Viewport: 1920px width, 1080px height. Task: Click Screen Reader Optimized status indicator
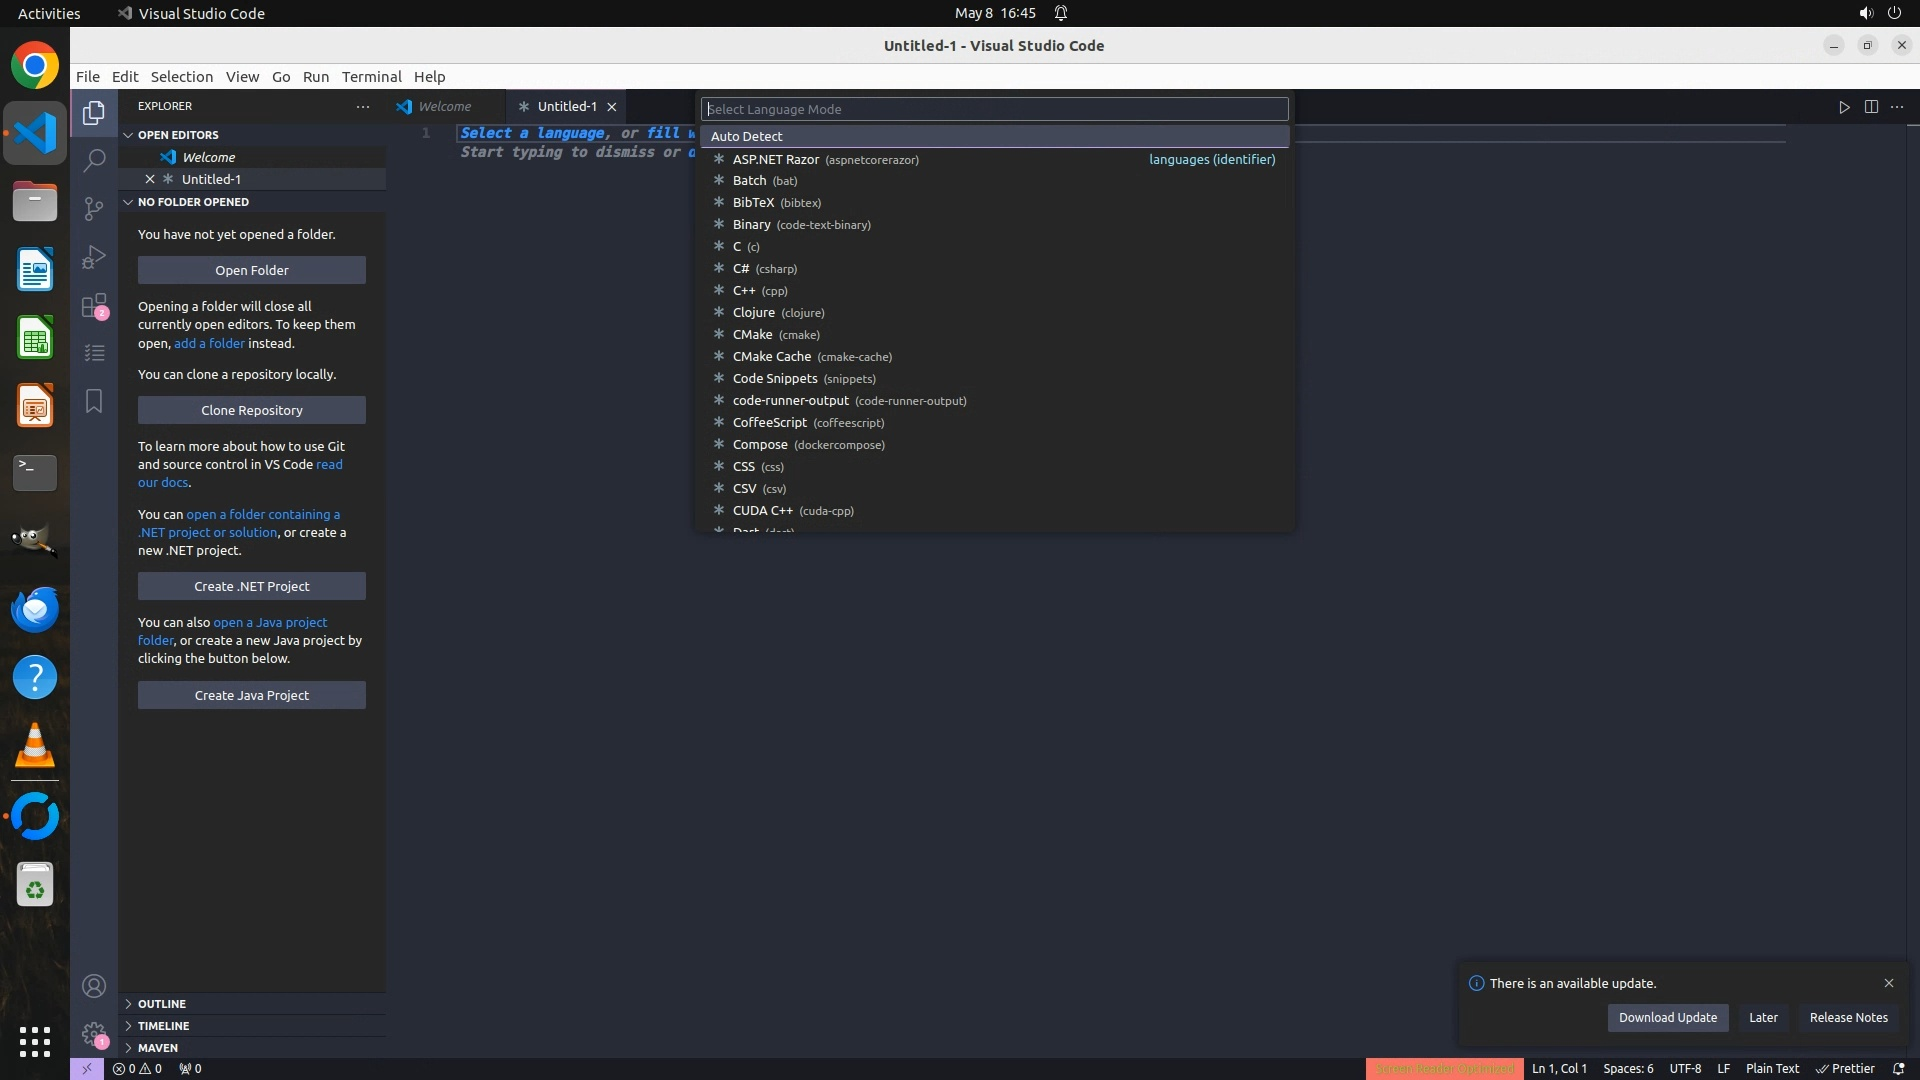coord(1444,1068)
